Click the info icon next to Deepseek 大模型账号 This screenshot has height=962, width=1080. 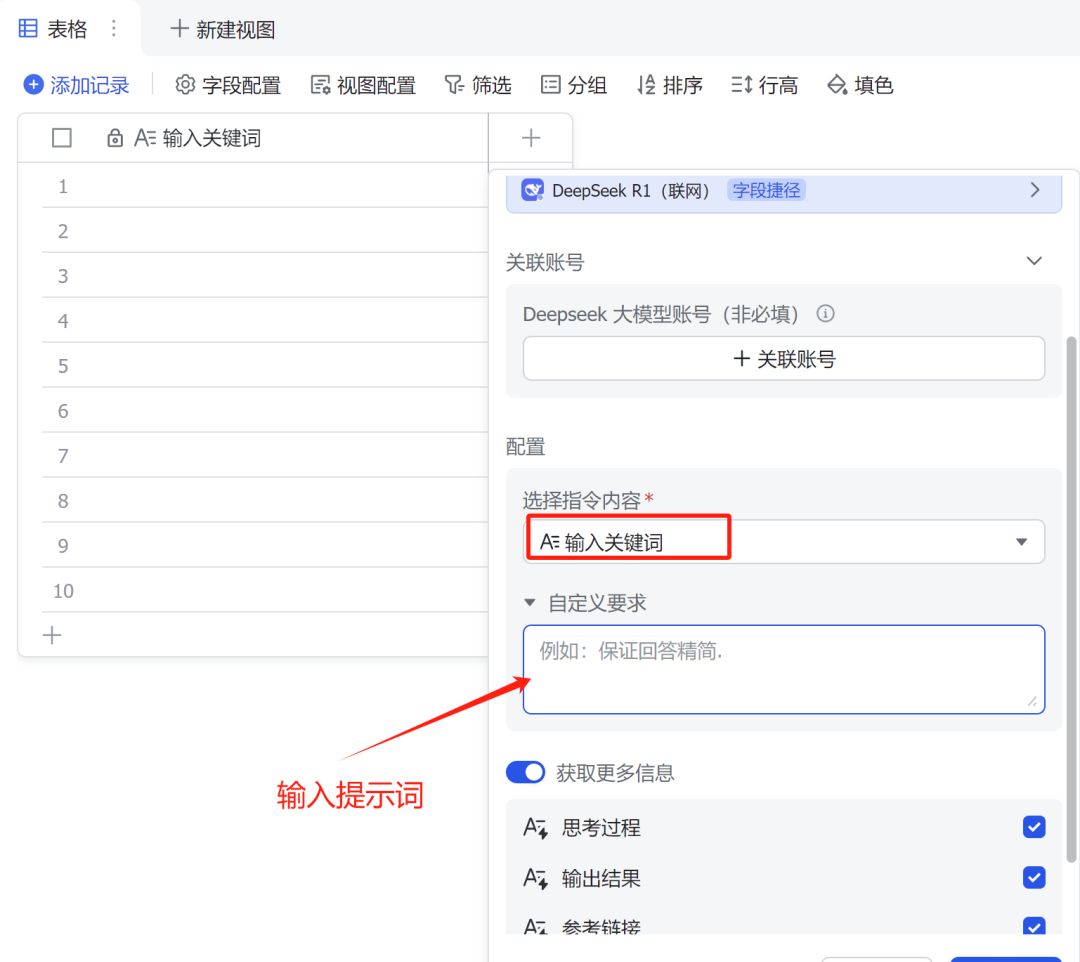825,314
